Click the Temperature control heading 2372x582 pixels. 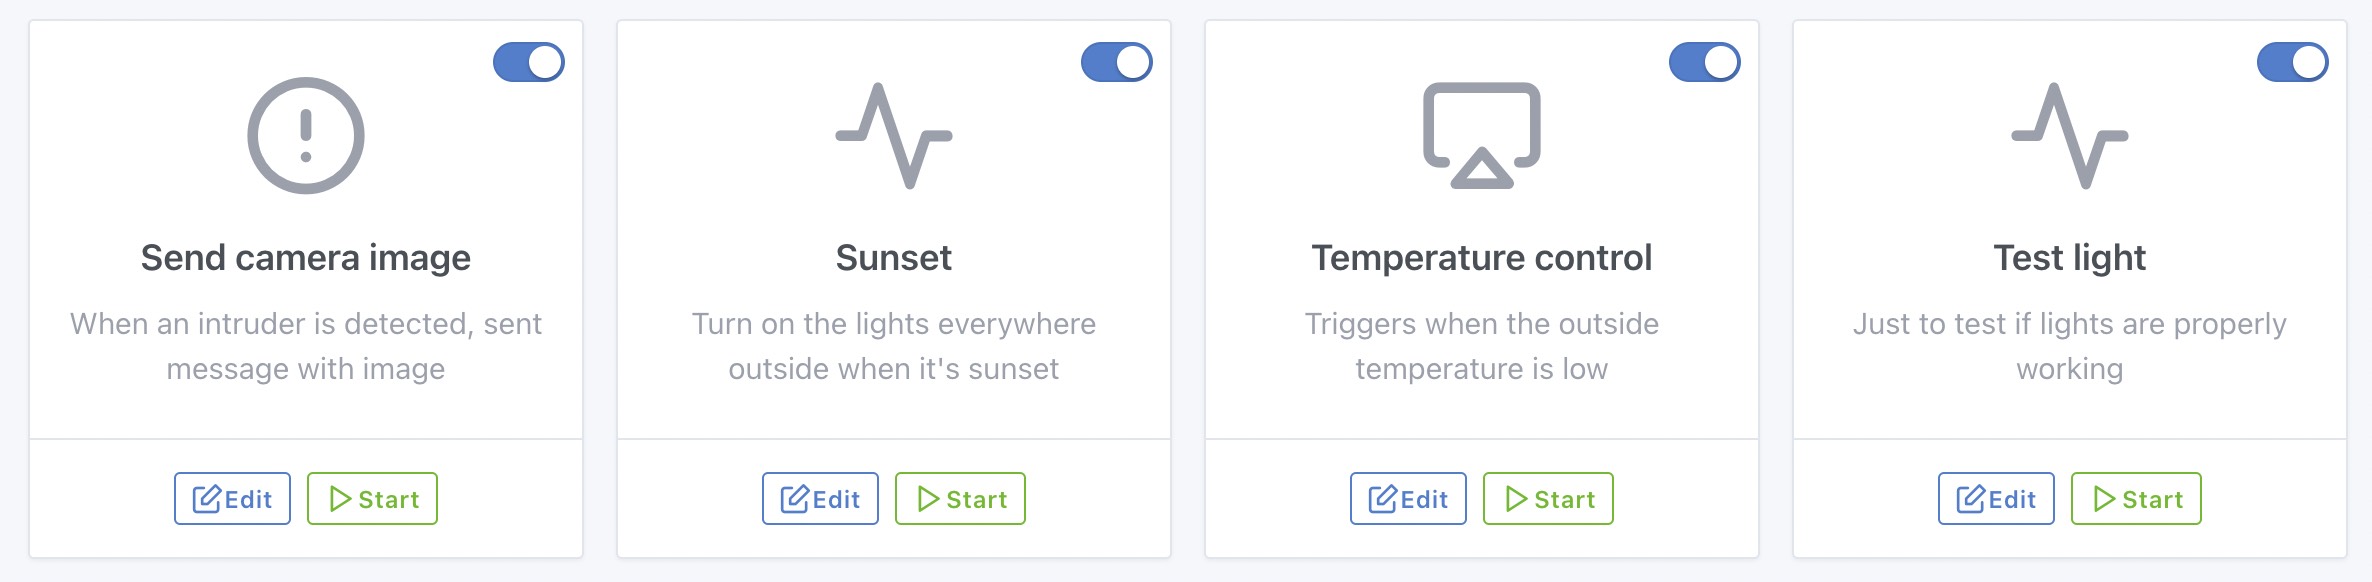pos(1482,258)
